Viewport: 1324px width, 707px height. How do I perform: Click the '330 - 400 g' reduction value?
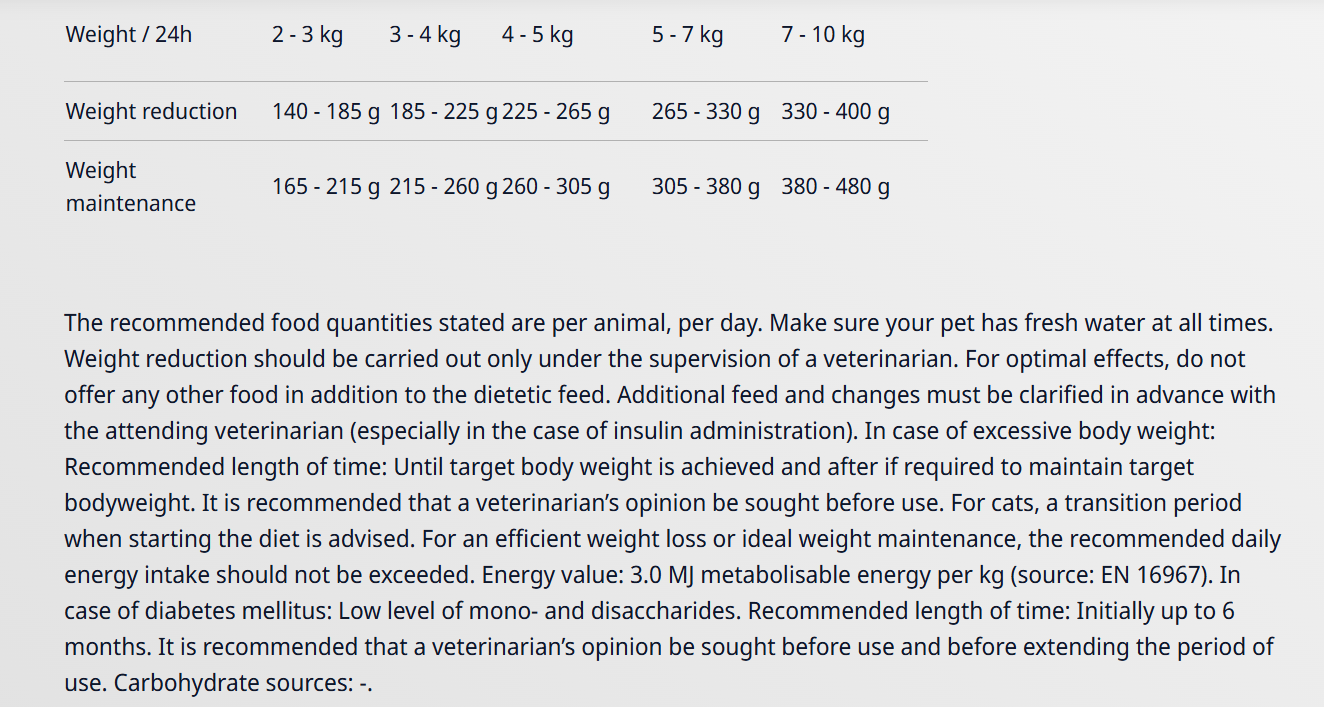pyautogui.click(x=835, y=111)
